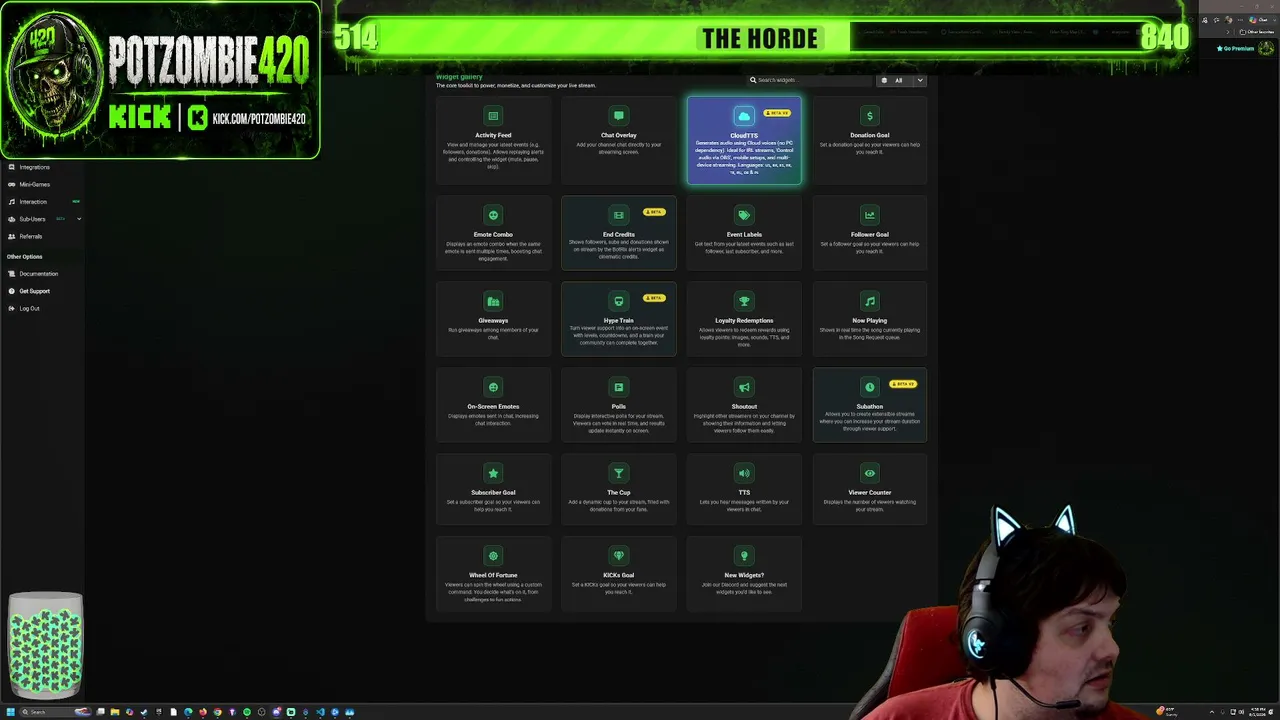
Task: Select the CloudTTS cloud icon
Action: (744, 117)
